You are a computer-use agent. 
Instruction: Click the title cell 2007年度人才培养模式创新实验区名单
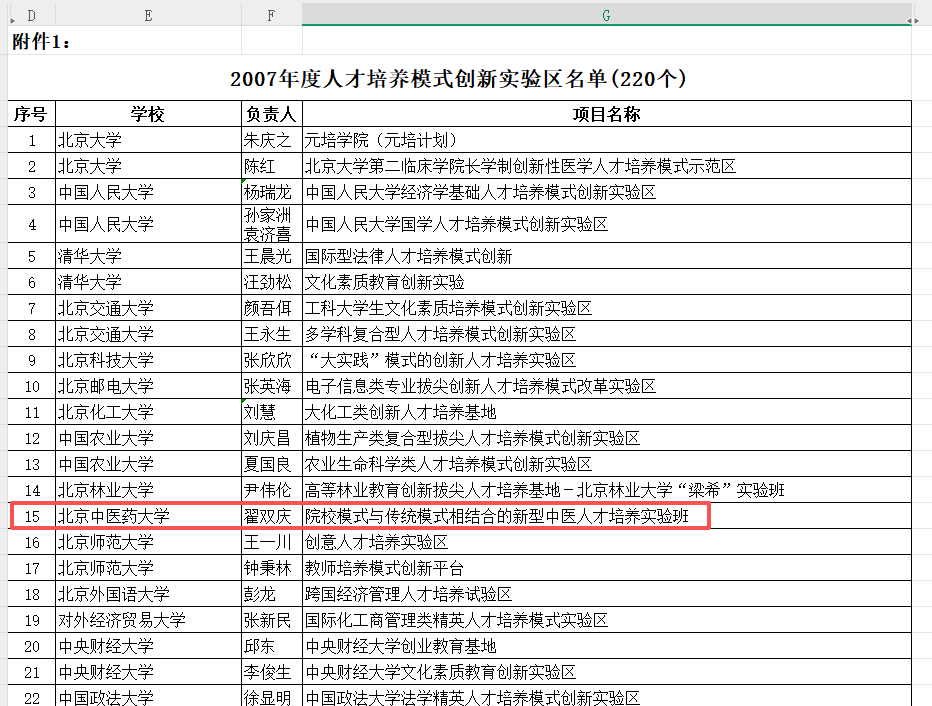point(459,78)
